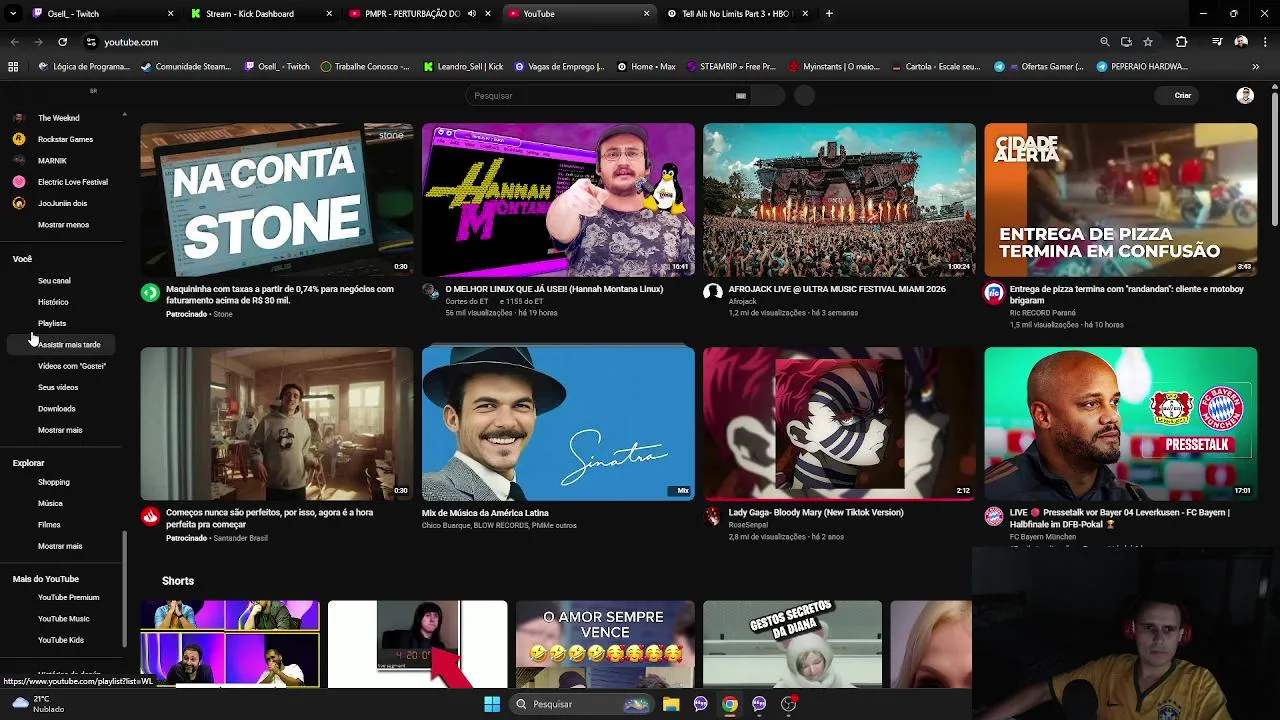Collapse subscriptions with Mostrar menos

[63, 225]
